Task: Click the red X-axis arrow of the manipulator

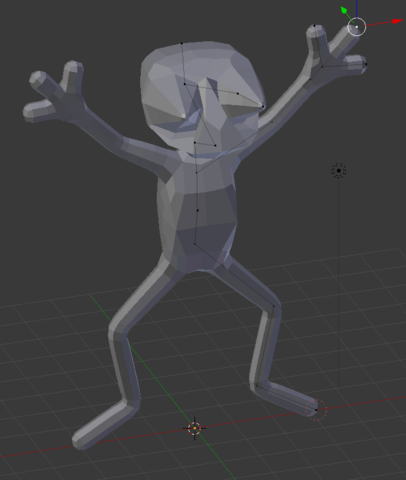Action: tap(397, 21)
